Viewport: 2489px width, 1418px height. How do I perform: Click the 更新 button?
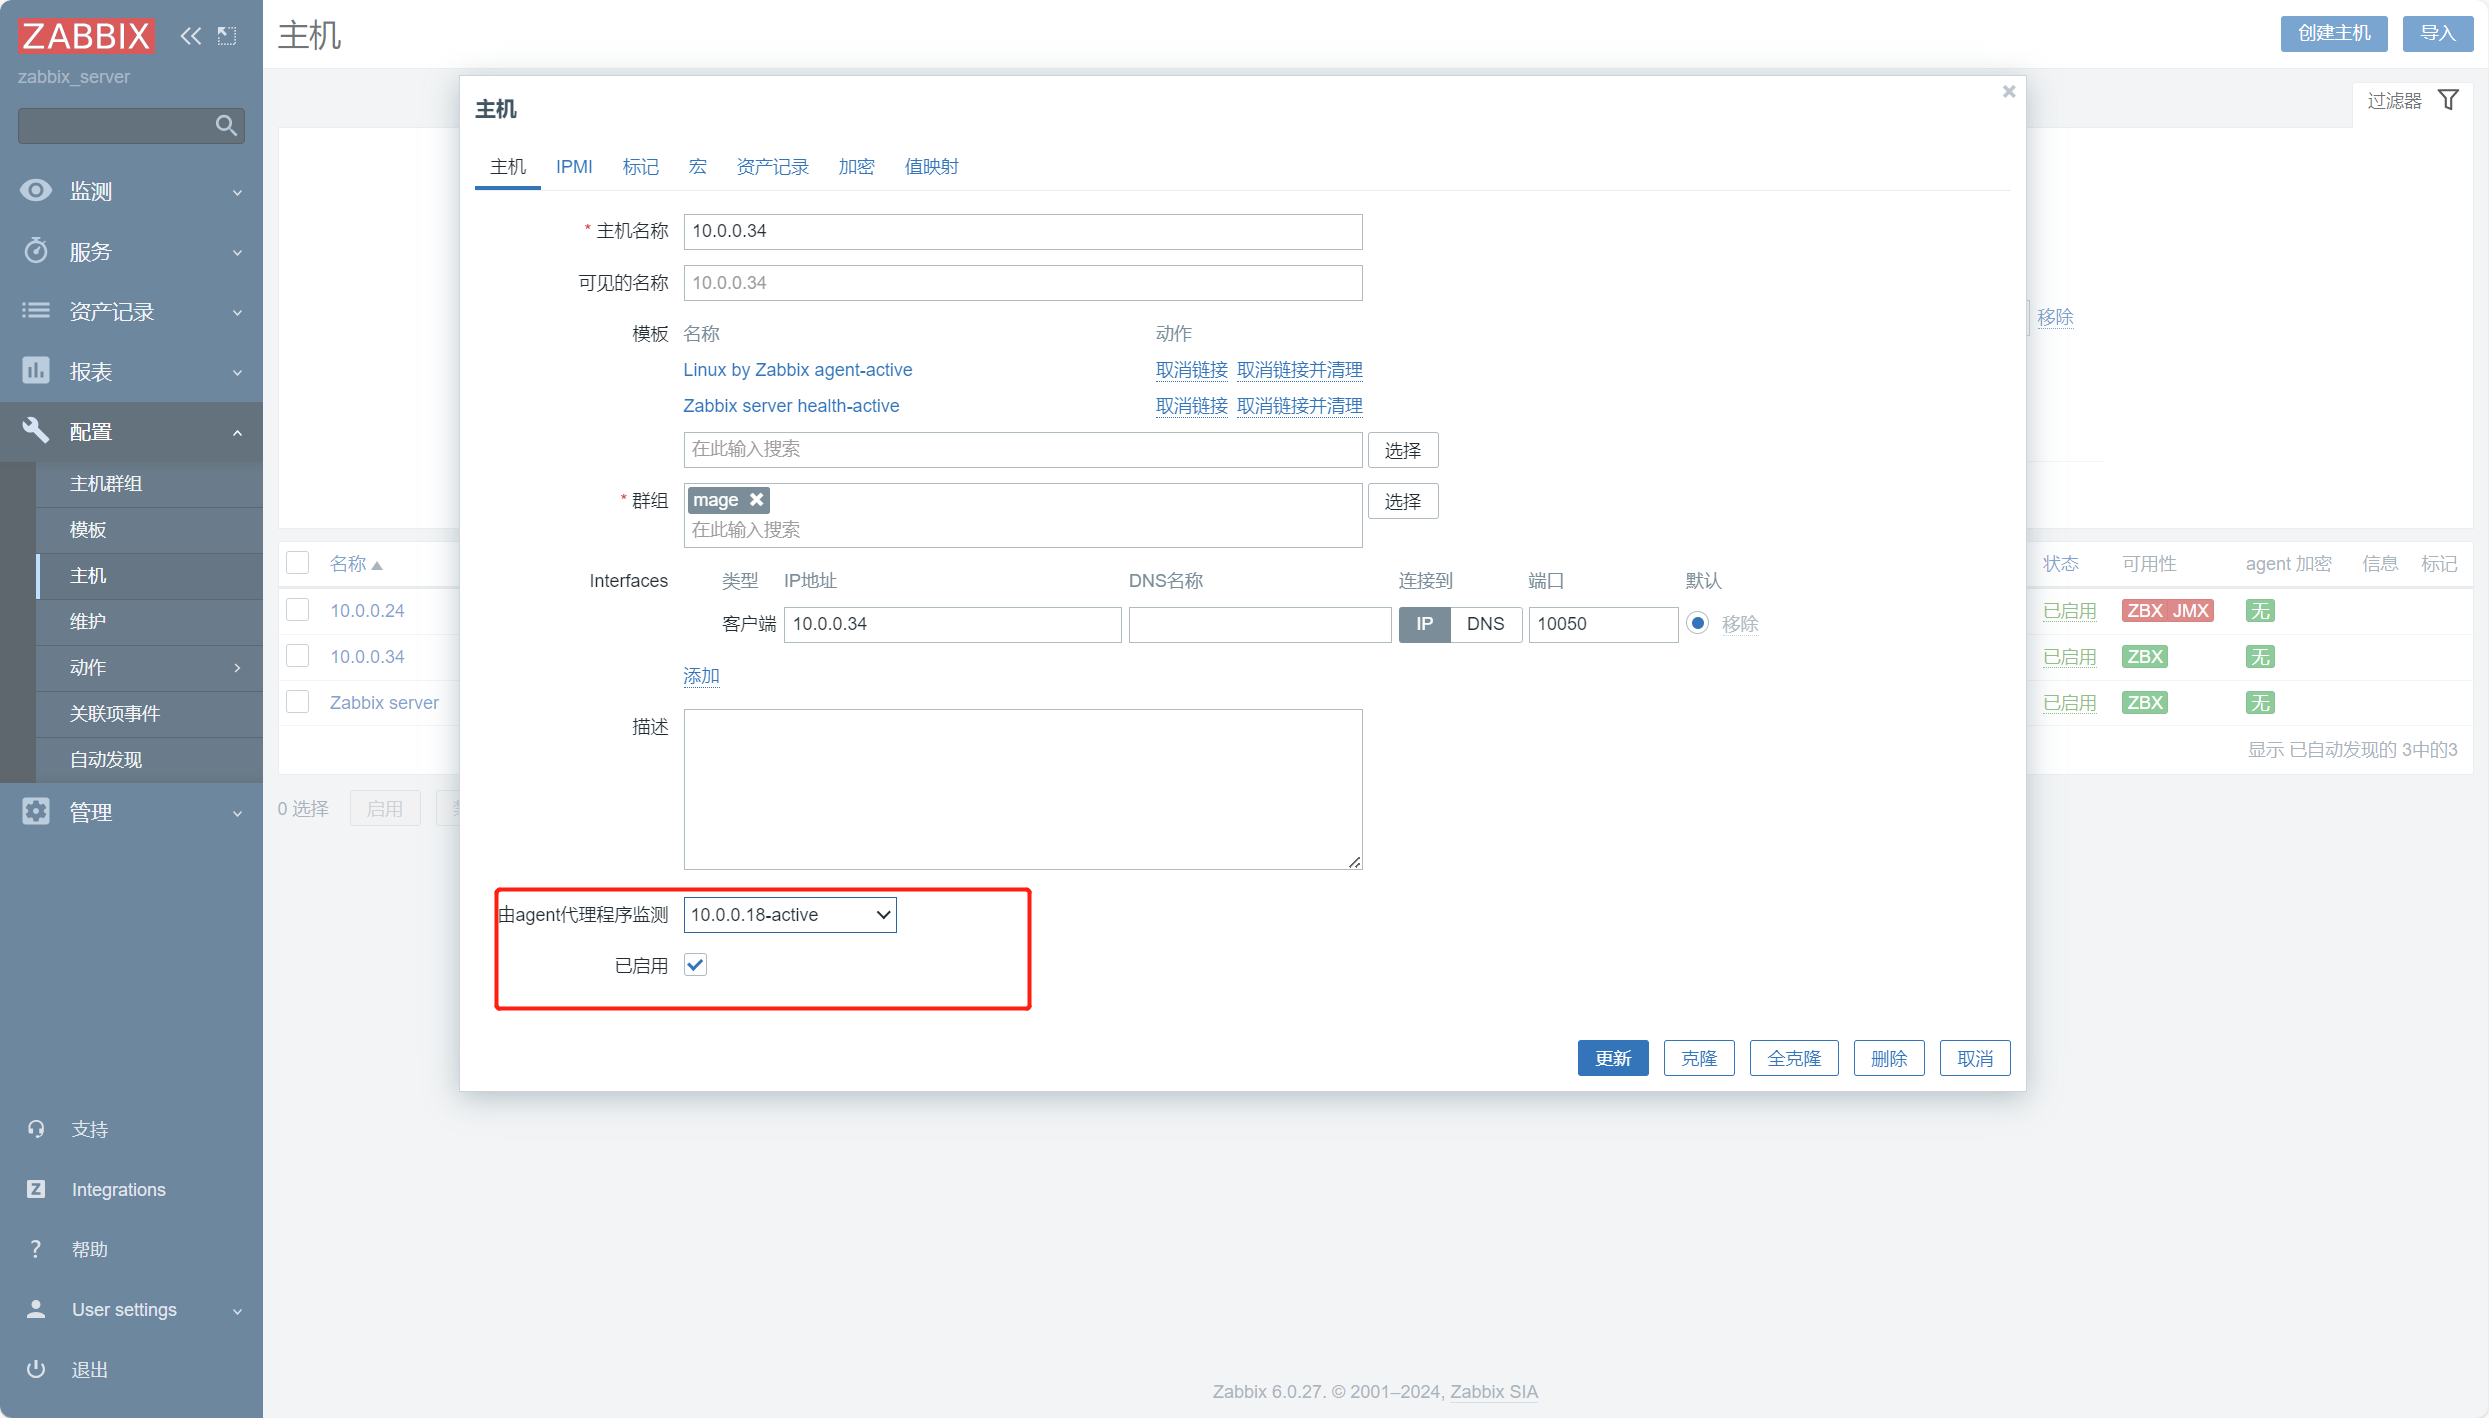pos(1612,1058)
